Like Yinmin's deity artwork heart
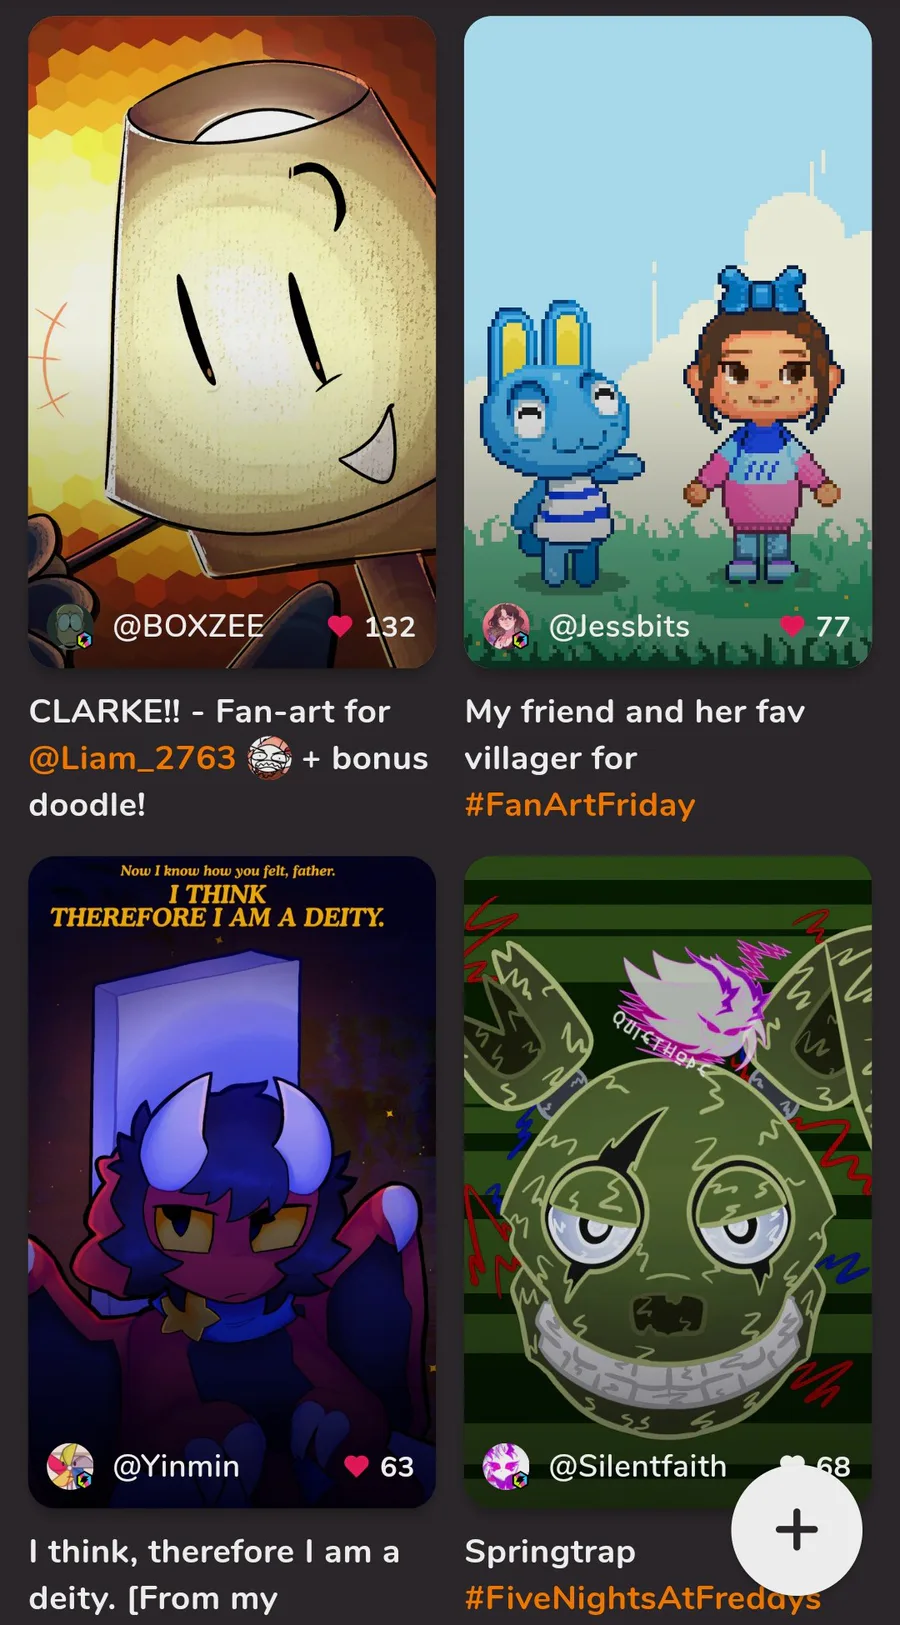Image resolution: width=900 pixels, height=1625 pixels. (x=356, y=1466)
